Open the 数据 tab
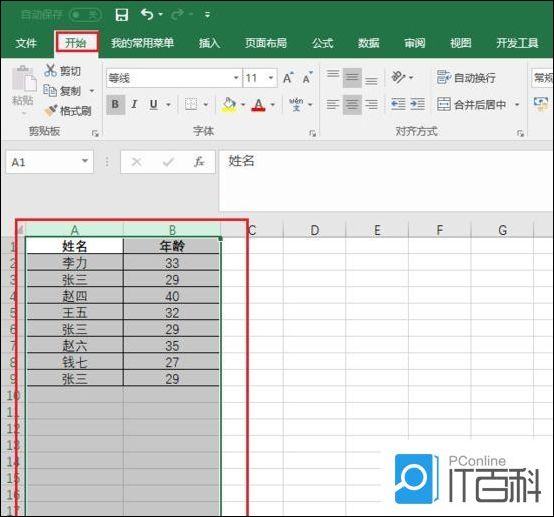Viewport: 554px width, 517px height. [x=369, y=43]
